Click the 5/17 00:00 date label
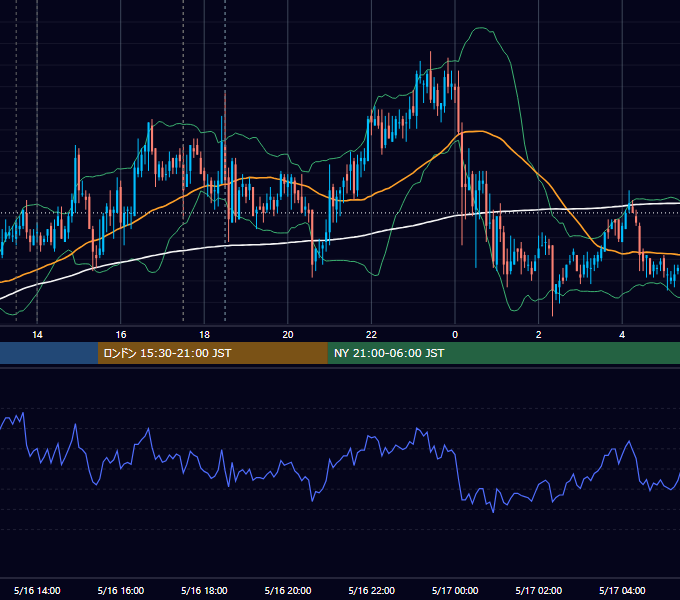The image size is (680, 600). (455, 590)
